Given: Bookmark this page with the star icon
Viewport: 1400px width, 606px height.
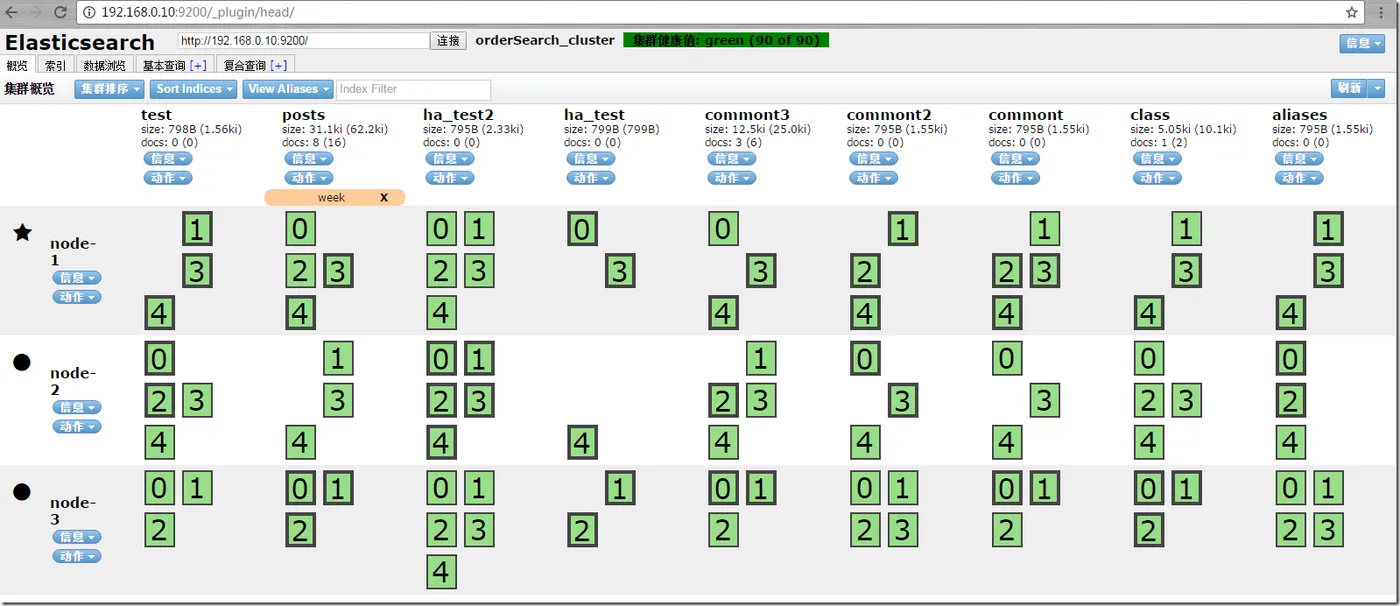Looking at the screenshot, I should [x=1352, y=12].
